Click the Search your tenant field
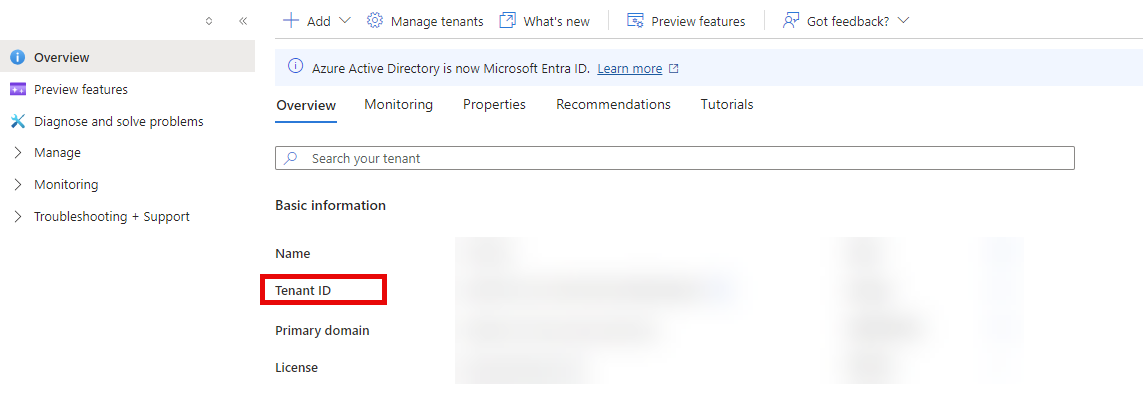The height and width of the screenshot is (398, 1143). coord(675,158)
